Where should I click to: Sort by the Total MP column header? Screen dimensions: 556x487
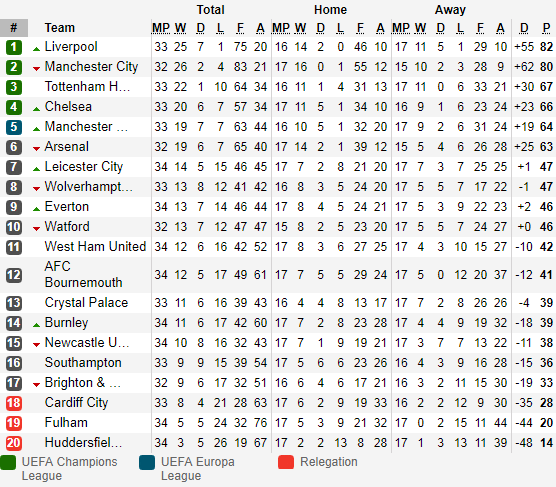point(161,28)
